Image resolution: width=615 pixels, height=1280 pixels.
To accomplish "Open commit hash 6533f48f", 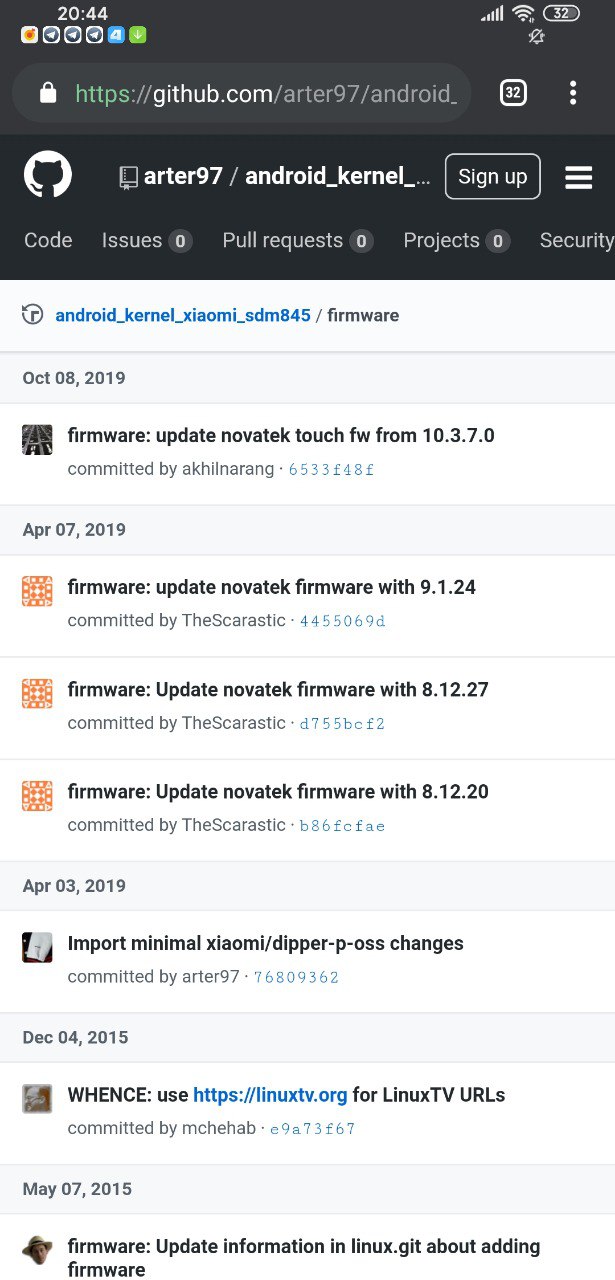I will pyautogui.click(x=331, y=469).
